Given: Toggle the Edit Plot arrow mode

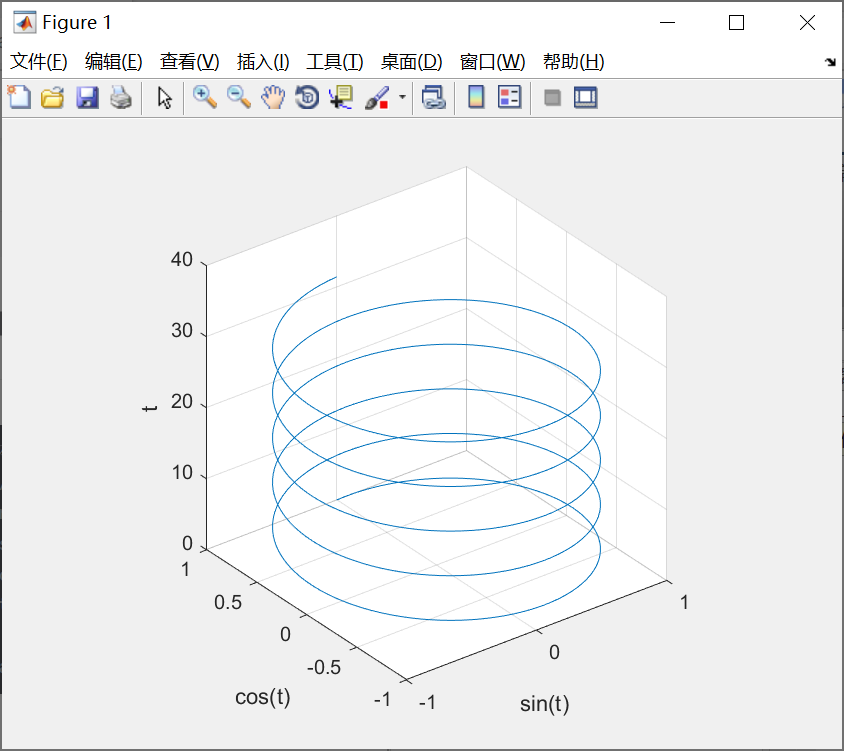Looking at the screenshot, I should coord(164,97).
